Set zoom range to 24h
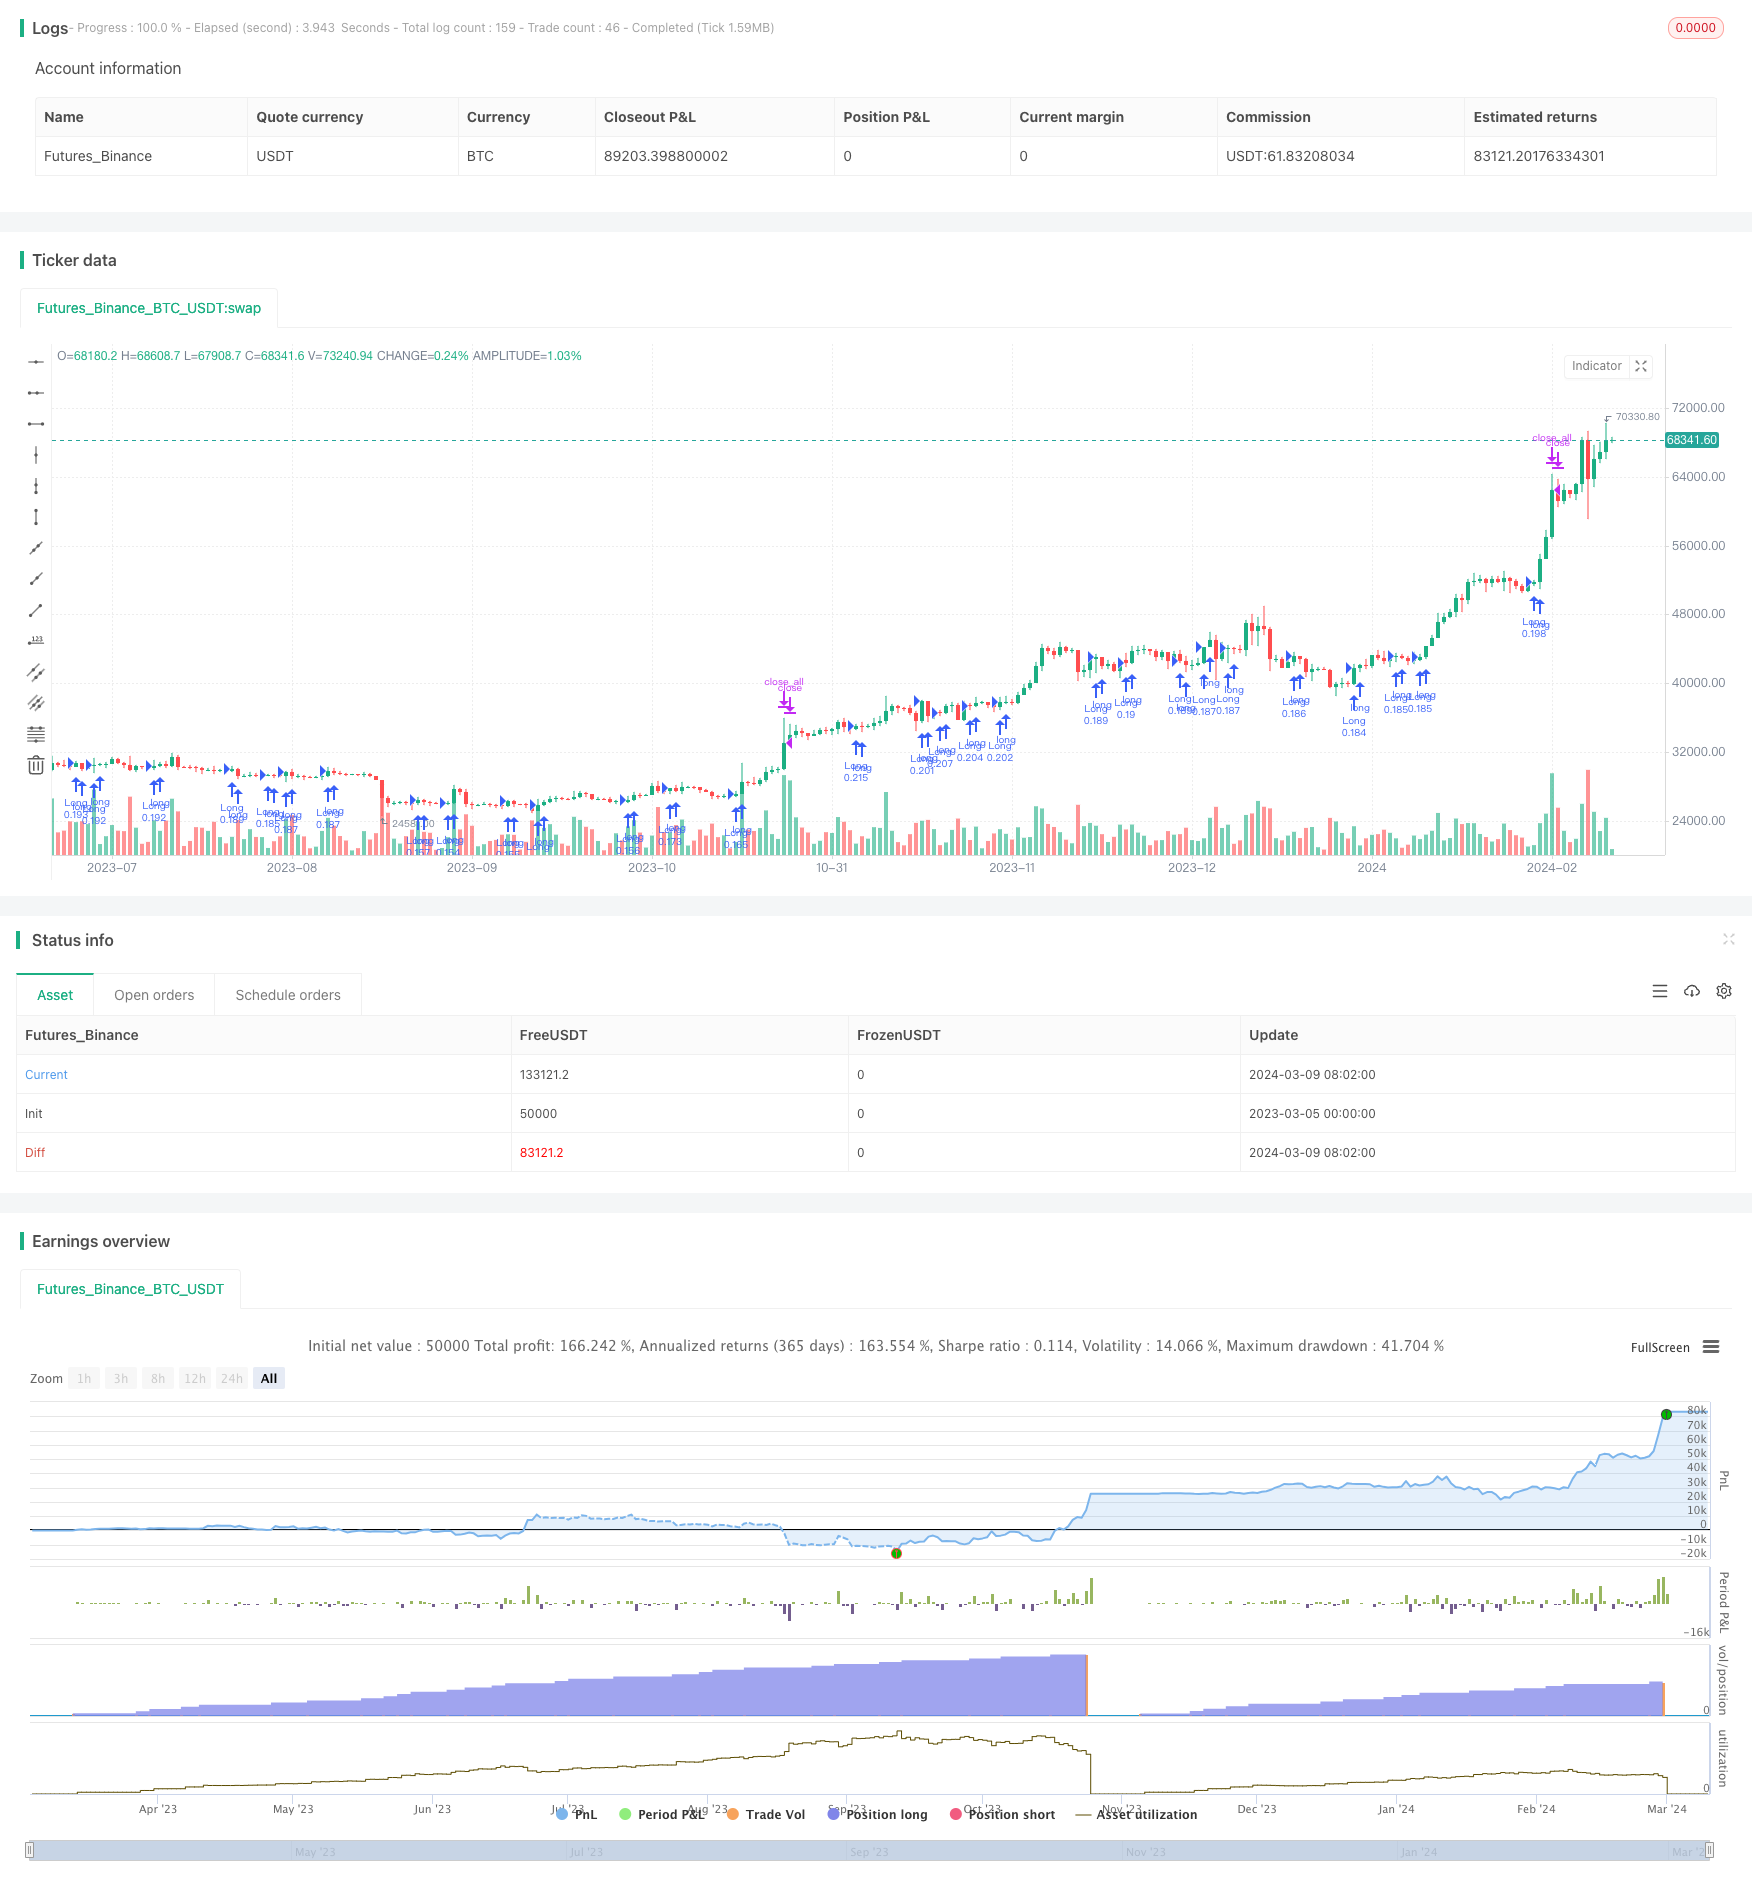This screenshot has height=1889, width=1752. tap(232, 1378)
